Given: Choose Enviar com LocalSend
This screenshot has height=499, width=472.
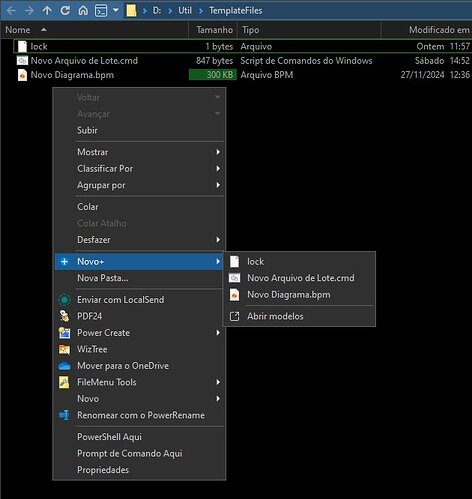Looking at the screenshot, I should point(139,300).
